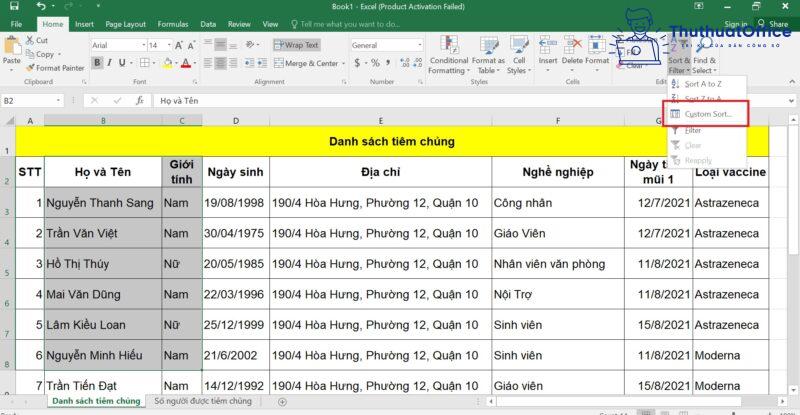Select Bottom Align icon
800x415 pixels.
[233, 45]
